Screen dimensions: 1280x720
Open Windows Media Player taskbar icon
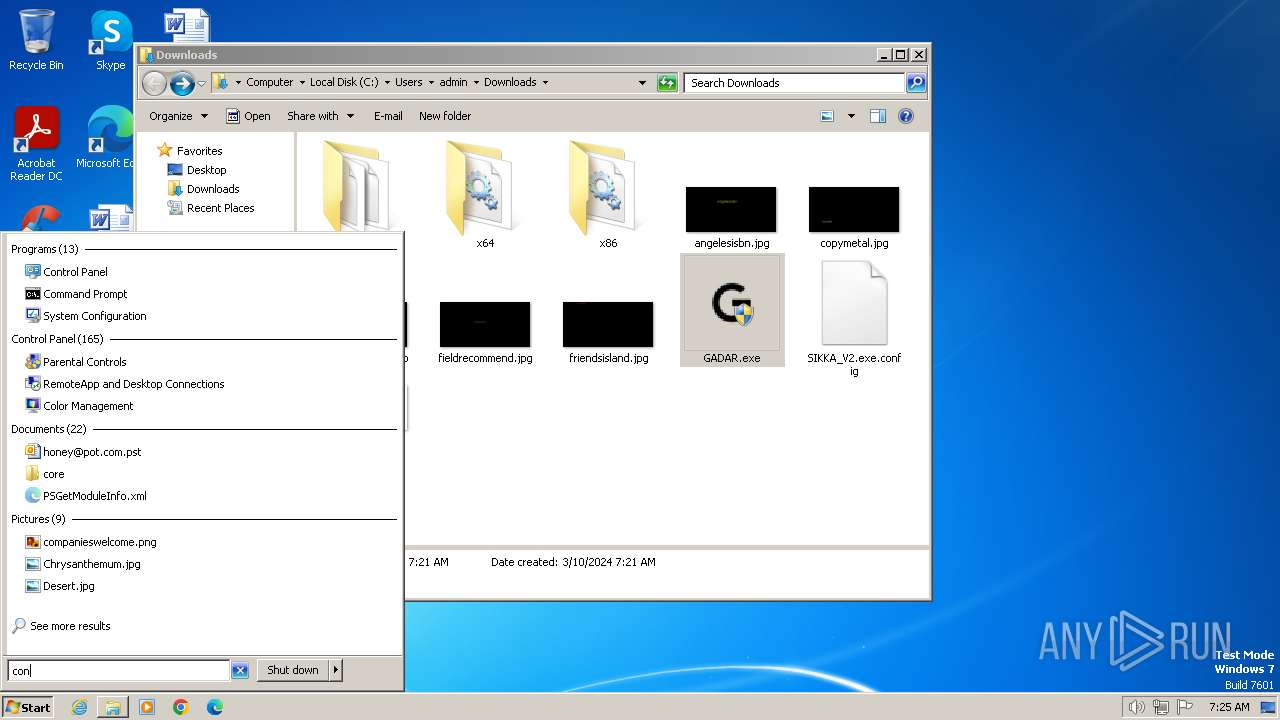pyautogui.click(x=147, y=707)
